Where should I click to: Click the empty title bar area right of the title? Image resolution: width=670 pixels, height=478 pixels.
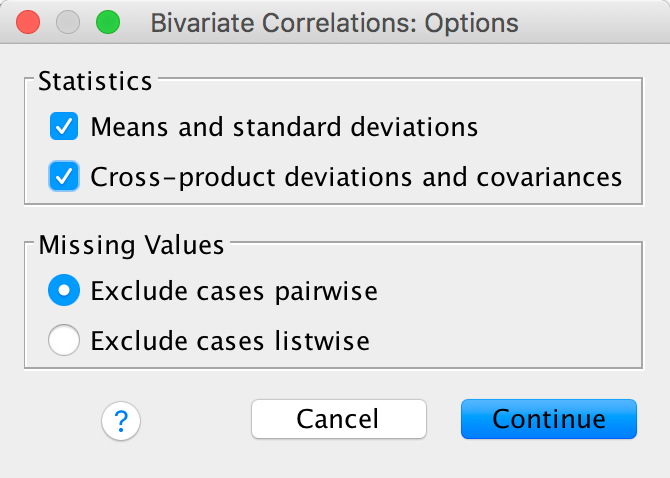pyautogui.click(x=600, y=21)
